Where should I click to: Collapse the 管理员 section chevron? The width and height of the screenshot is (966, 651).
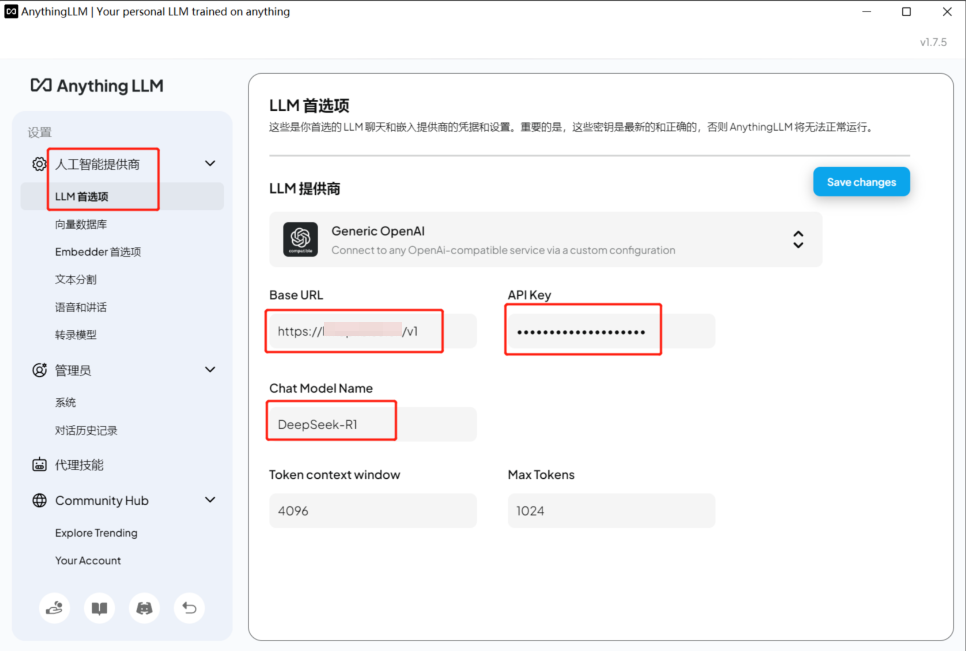pos(210,370)
